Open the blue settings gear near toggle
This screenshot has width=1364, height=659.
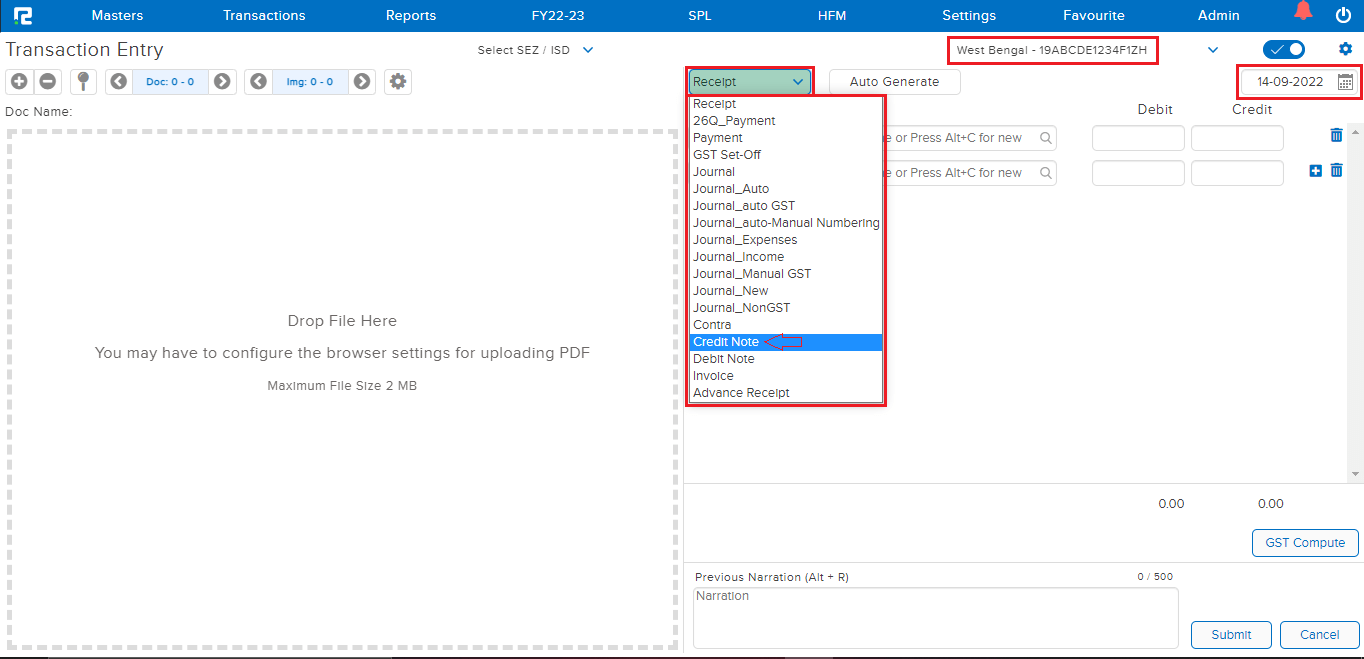coord(1345,49)
